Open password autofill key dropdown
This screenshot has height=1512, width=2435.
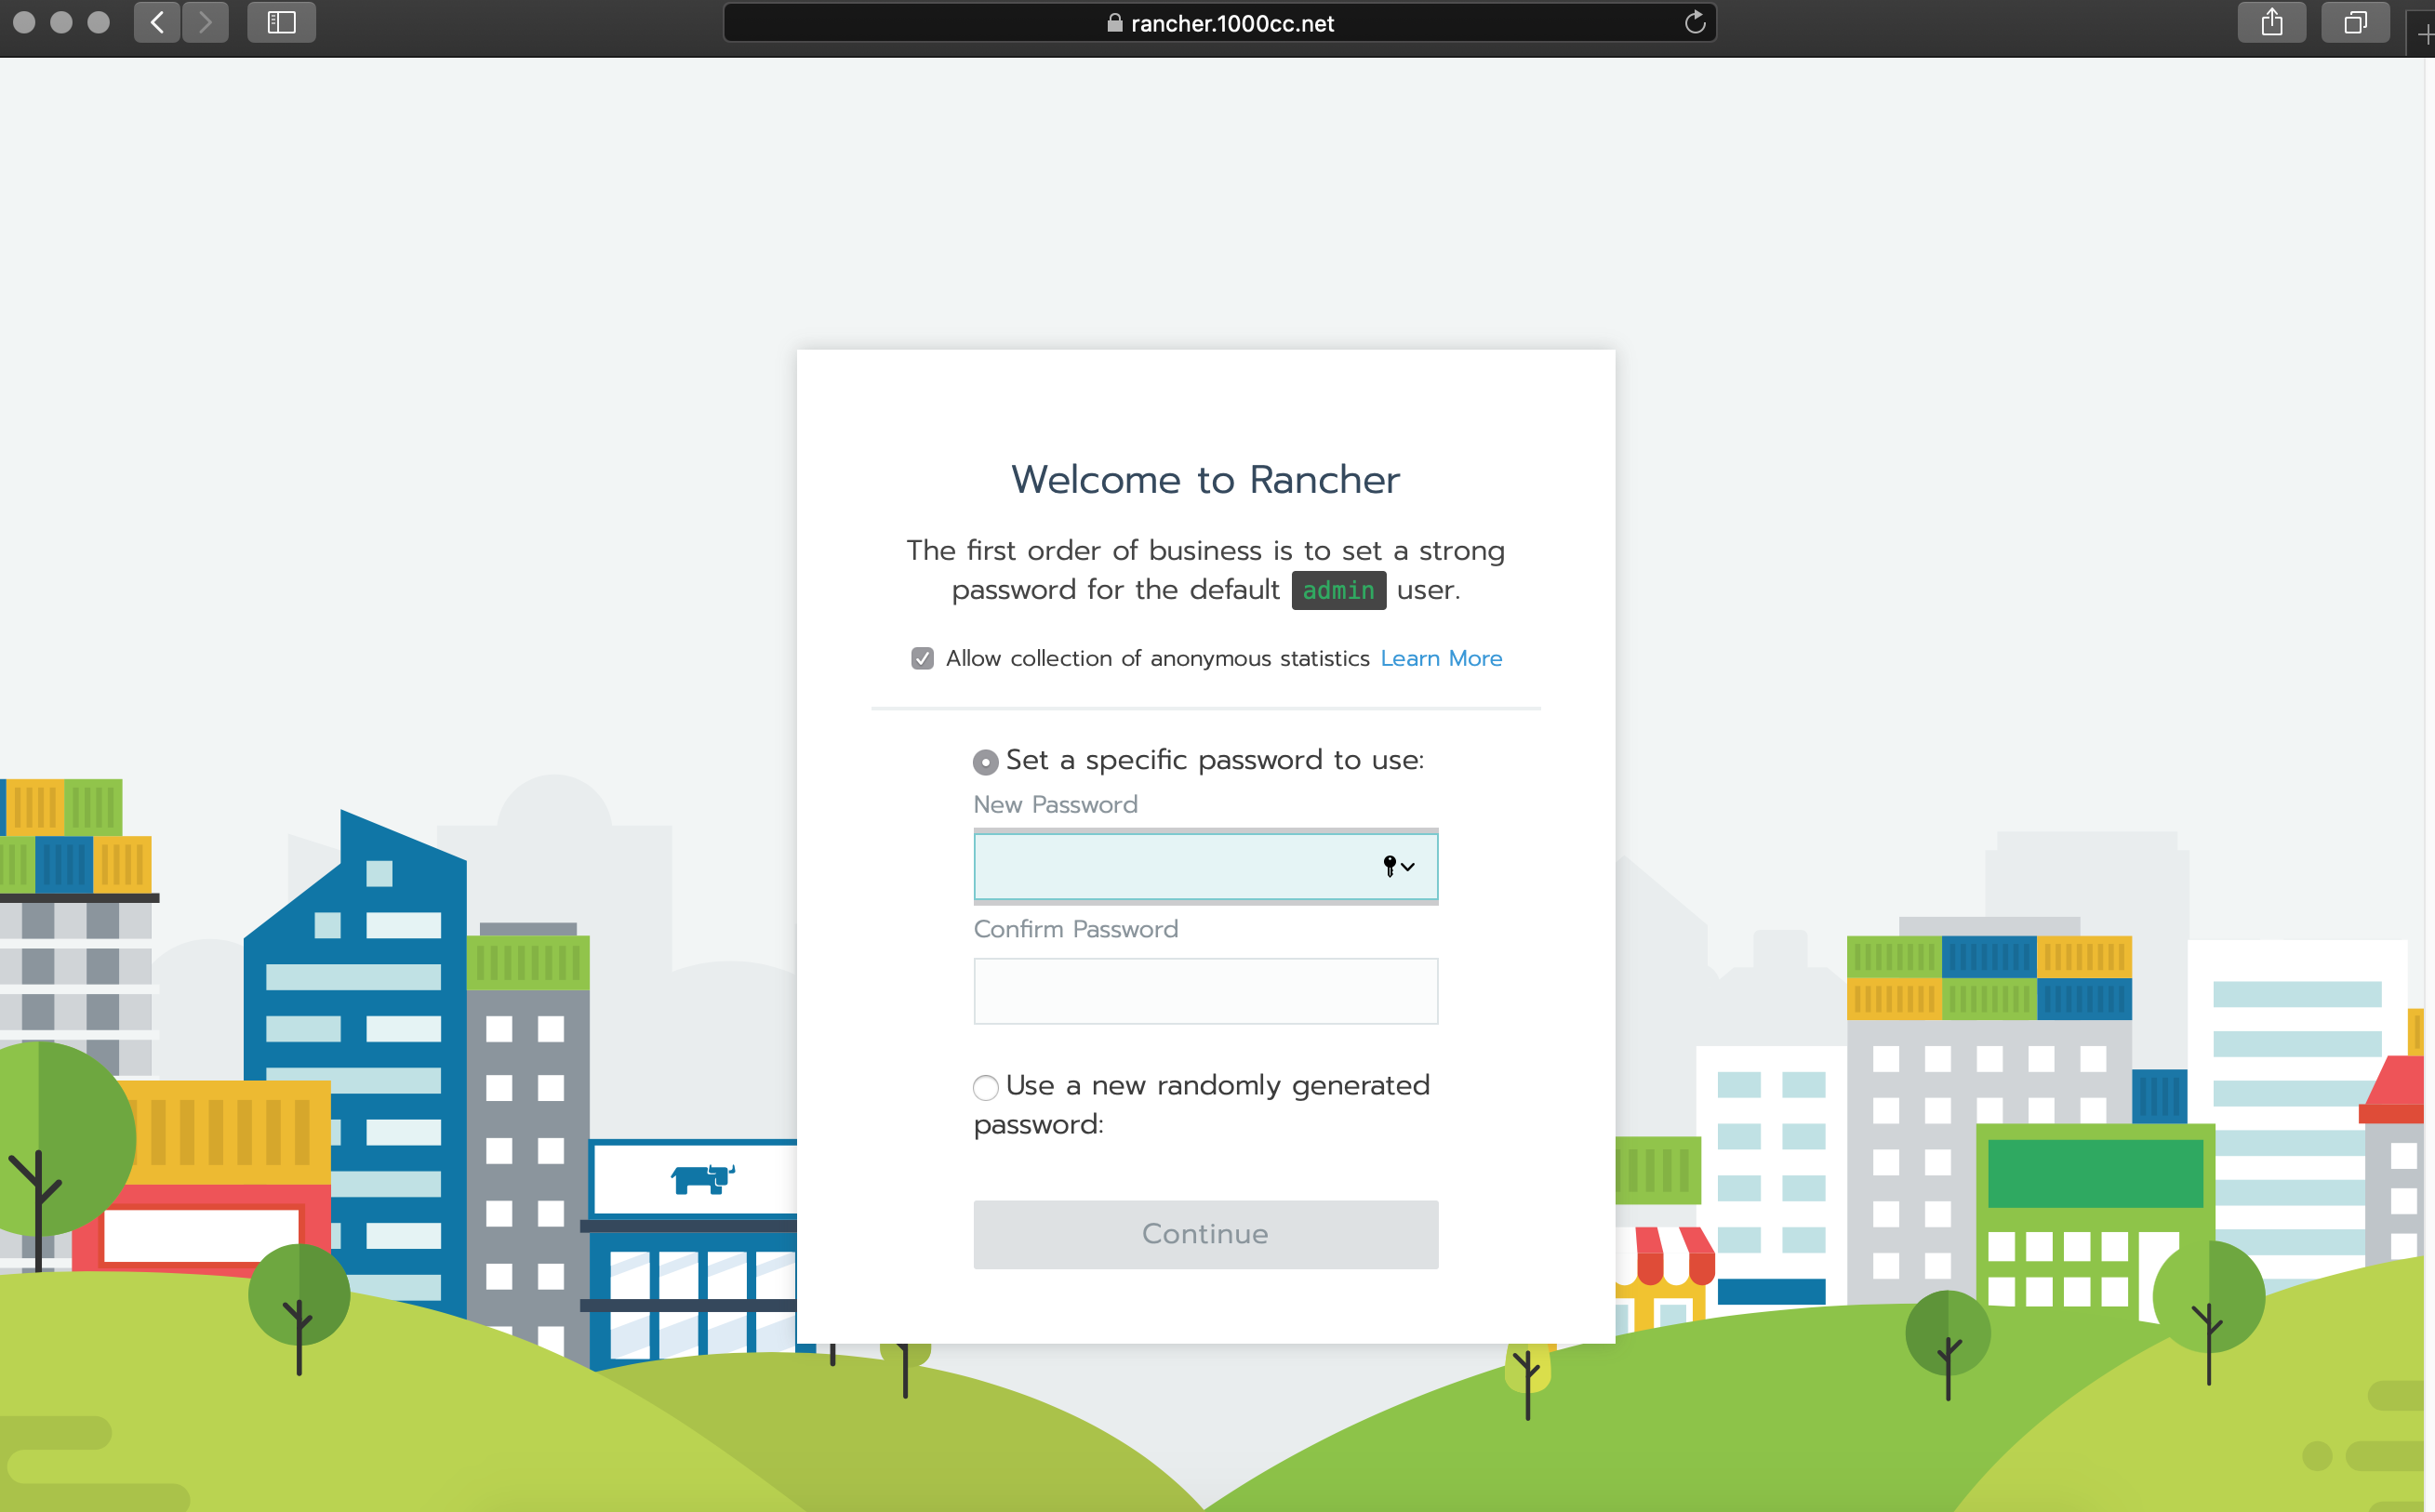1399,866
